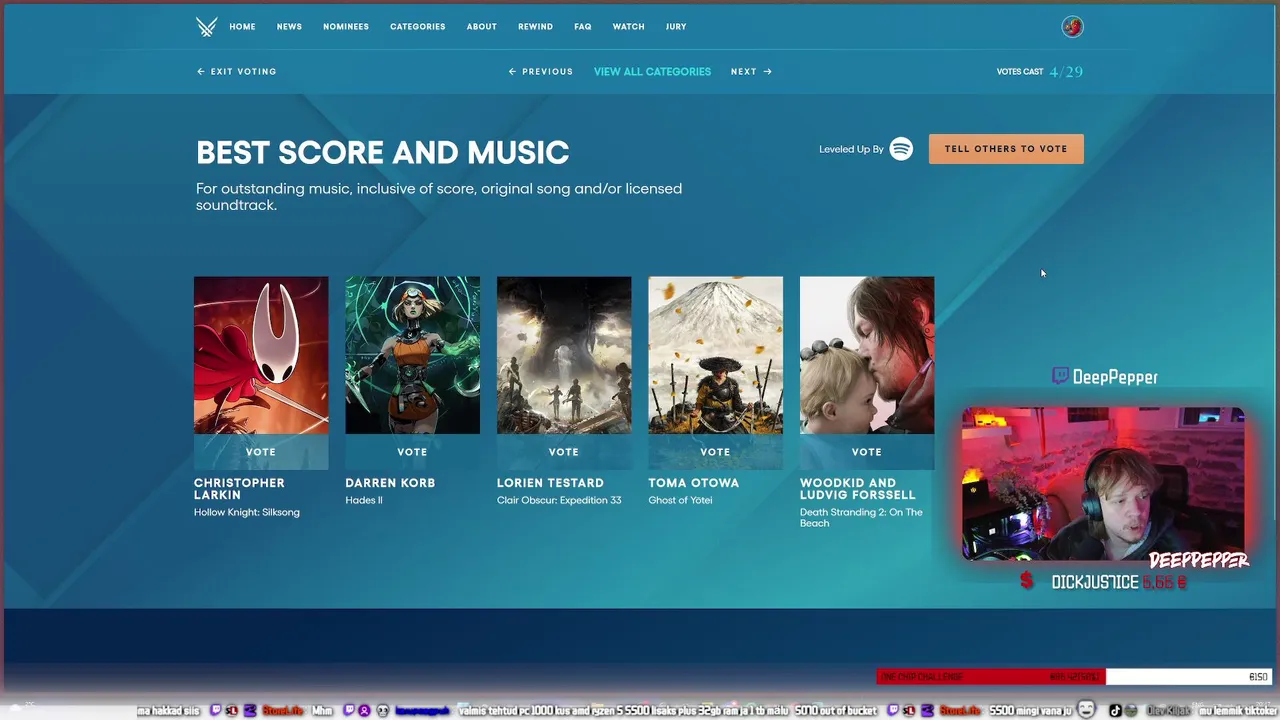Screen dimensions: 1280x720
Task: Click Death Stranding 2: On The Beach caption
Action: 861,517
